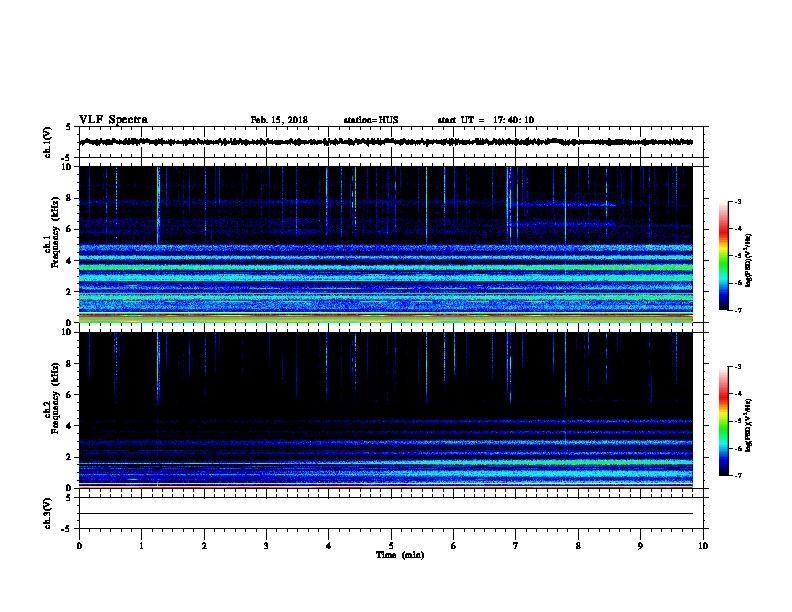The image size is (792, 612).
Task: Select the date 'Feb. 15, 2018'
Action: point(279,120)
